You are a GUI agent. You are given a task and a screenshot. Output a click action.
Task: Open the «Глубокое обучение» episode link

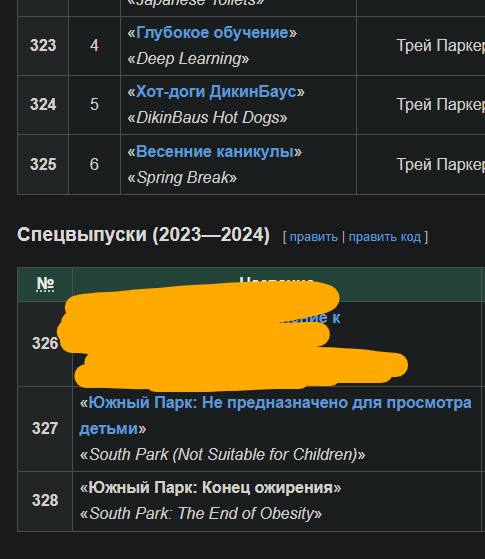[x=212, y=33]
